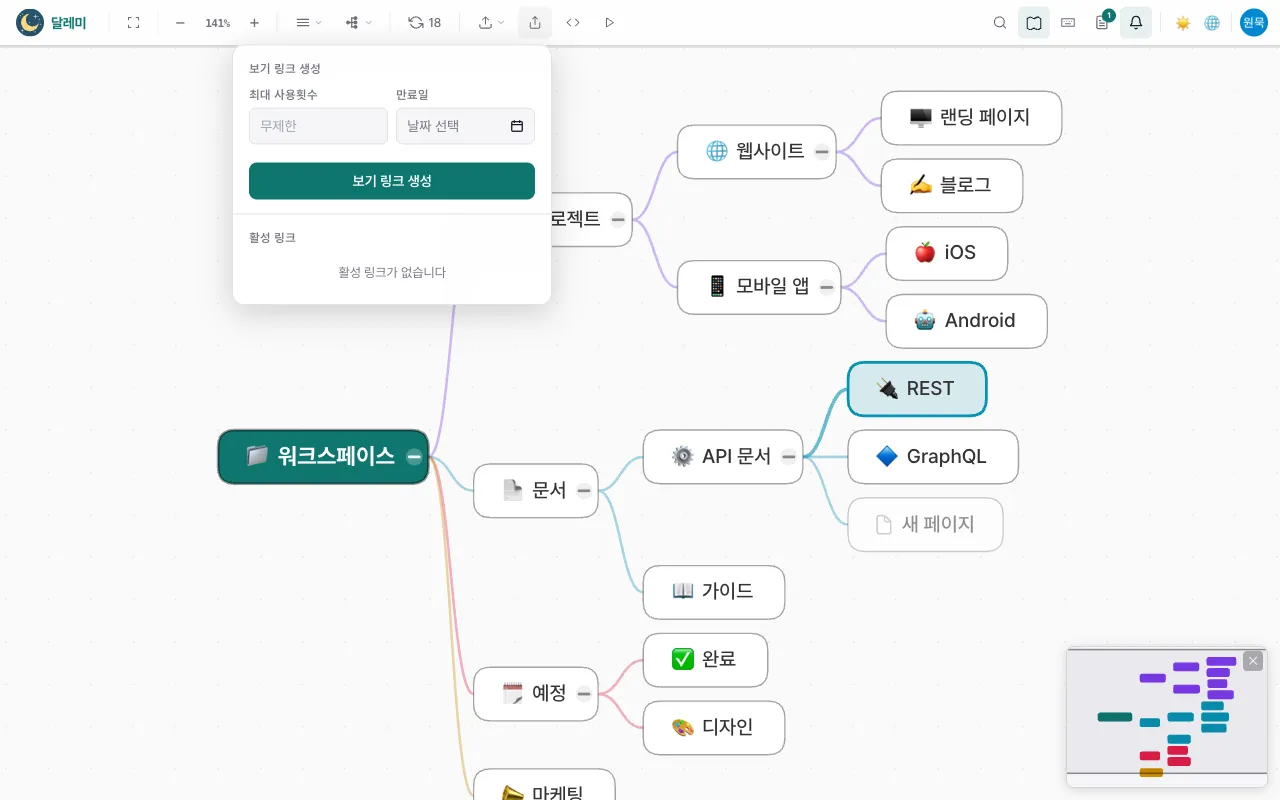Select the 블로그 node
Viewport: 1280px width, 800px height.
click(x=952, y=186)
